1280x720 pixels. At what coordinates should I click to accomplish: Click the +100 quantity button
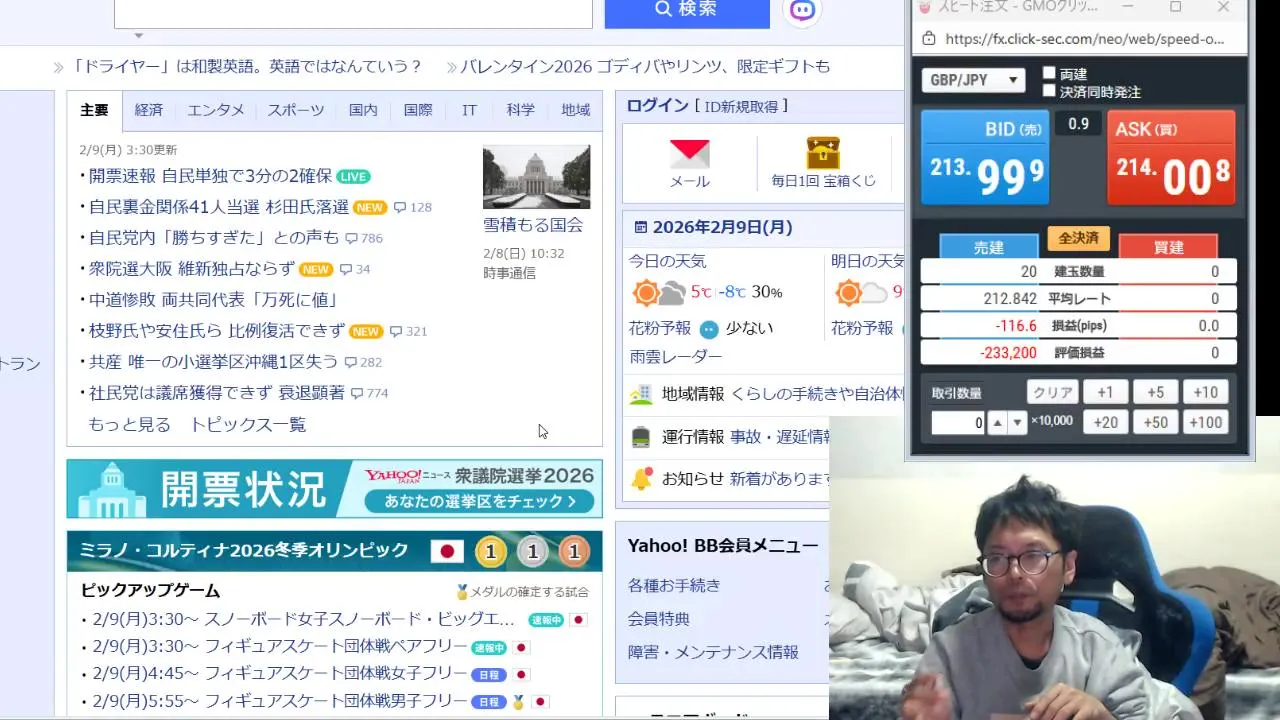[x=1205, y=423]
